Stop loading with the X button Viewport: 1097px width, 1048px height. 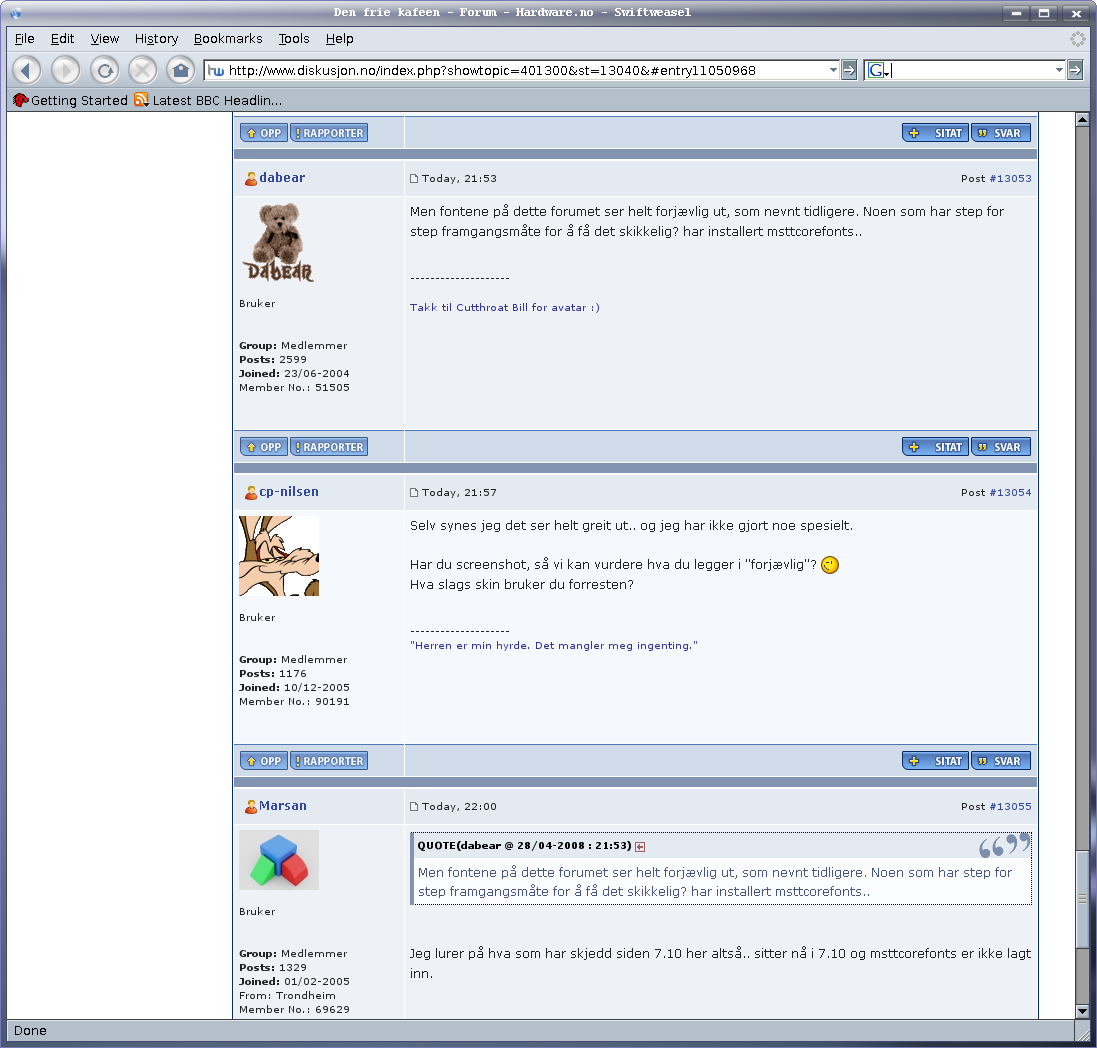[143, 70]
